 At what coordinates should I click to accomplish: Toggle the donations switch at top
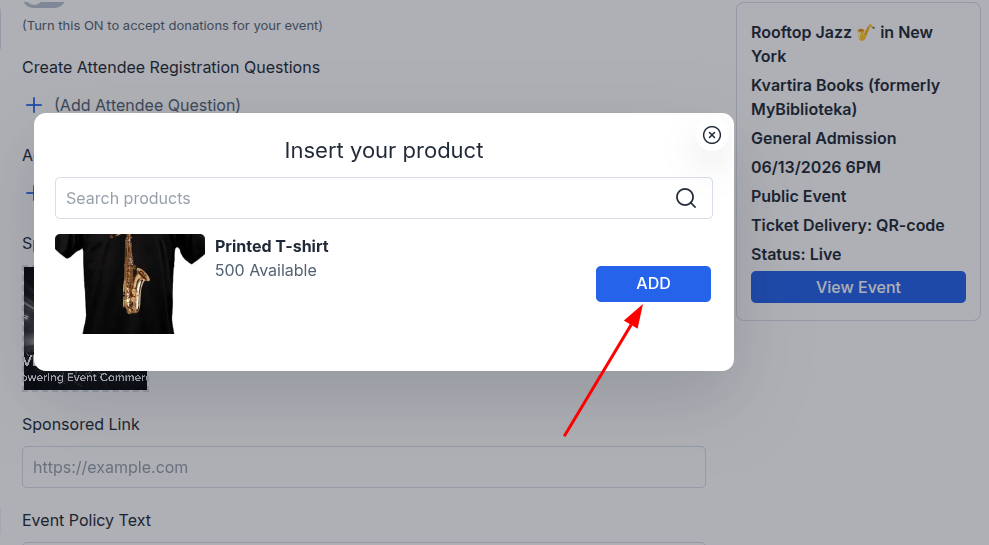click(44, 3)
